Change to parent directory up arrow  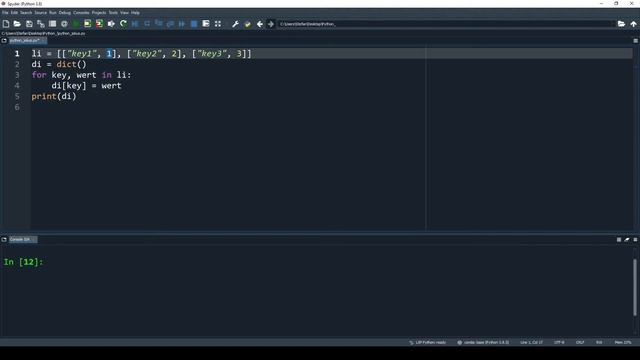(x=633, y=24)
